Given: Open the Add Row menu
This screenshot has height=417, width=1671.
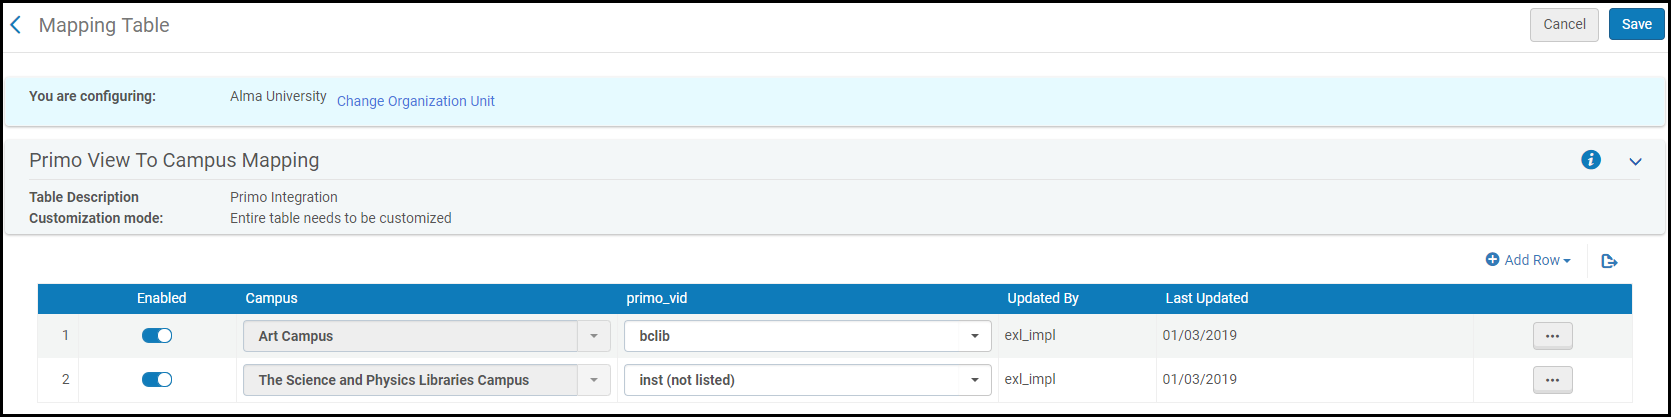Looking at the screenshot, I should pyautogui.click(x=1529, y=260).
